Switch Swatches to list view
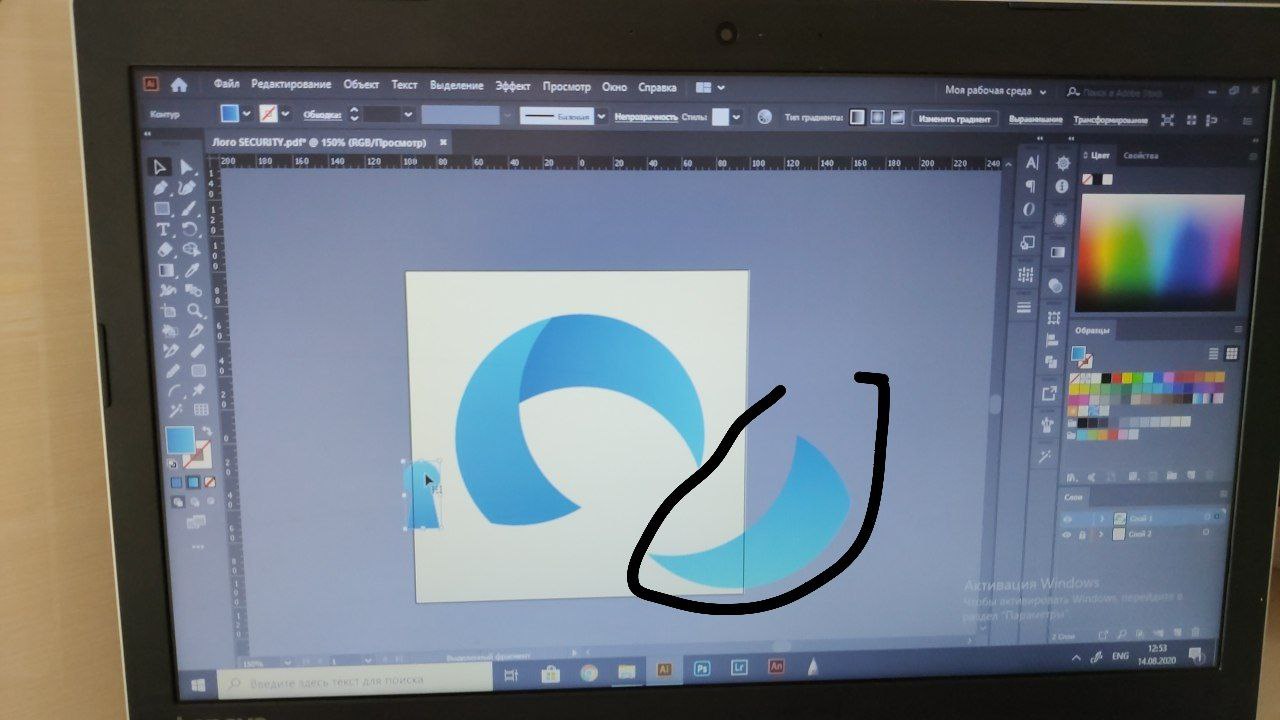 click(1214, 353)
